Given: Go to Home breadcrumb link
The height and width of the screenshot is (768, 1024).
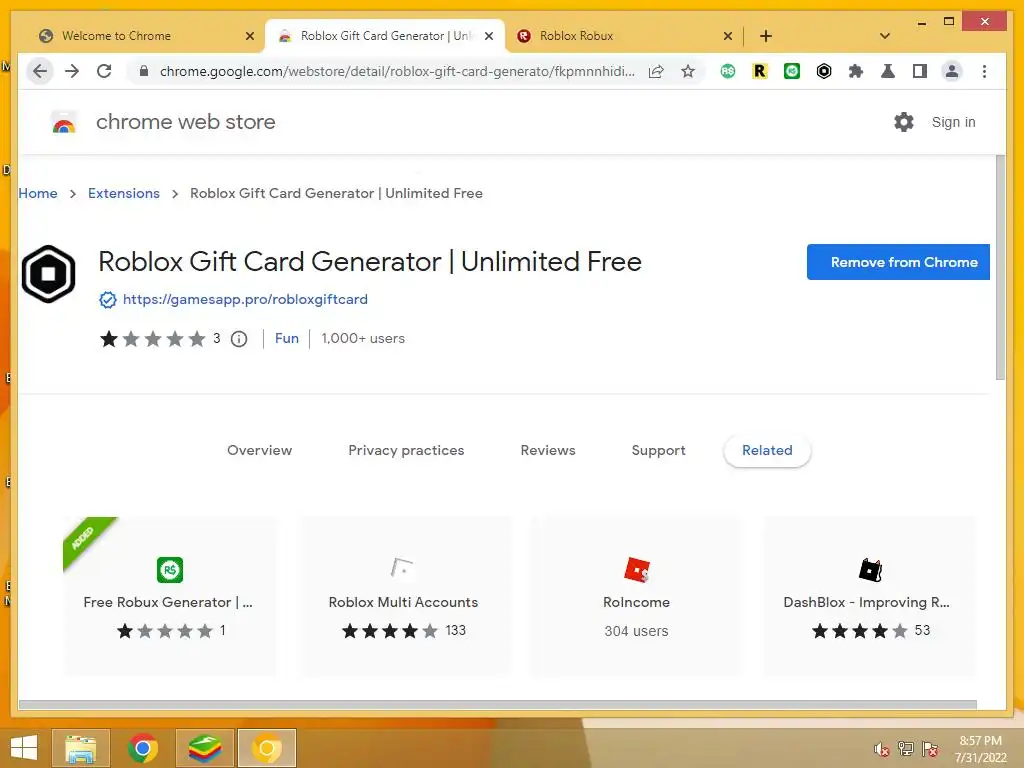Looking at the screenshot, I should 38,193.
